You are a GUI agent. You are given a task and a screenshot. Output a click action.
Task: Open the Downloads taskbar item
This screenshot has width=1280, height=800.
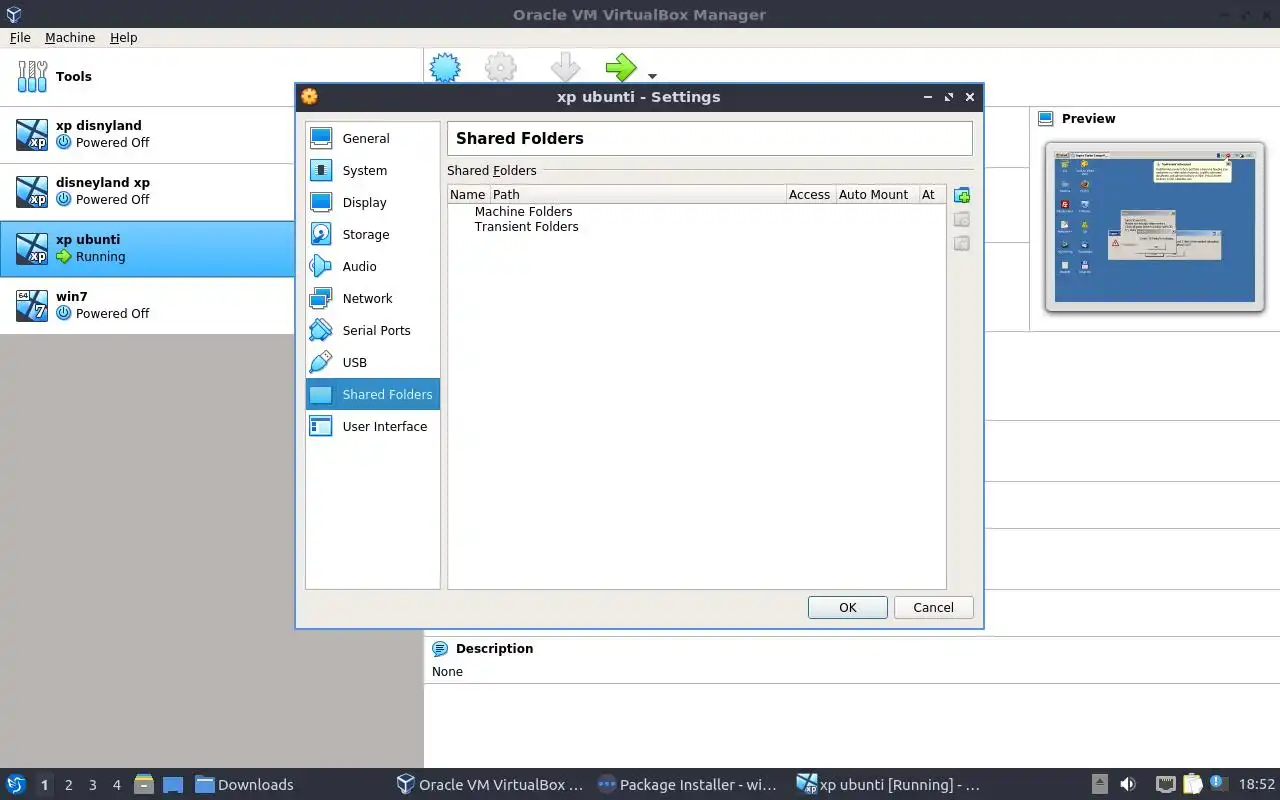click(x=244, y=784)
